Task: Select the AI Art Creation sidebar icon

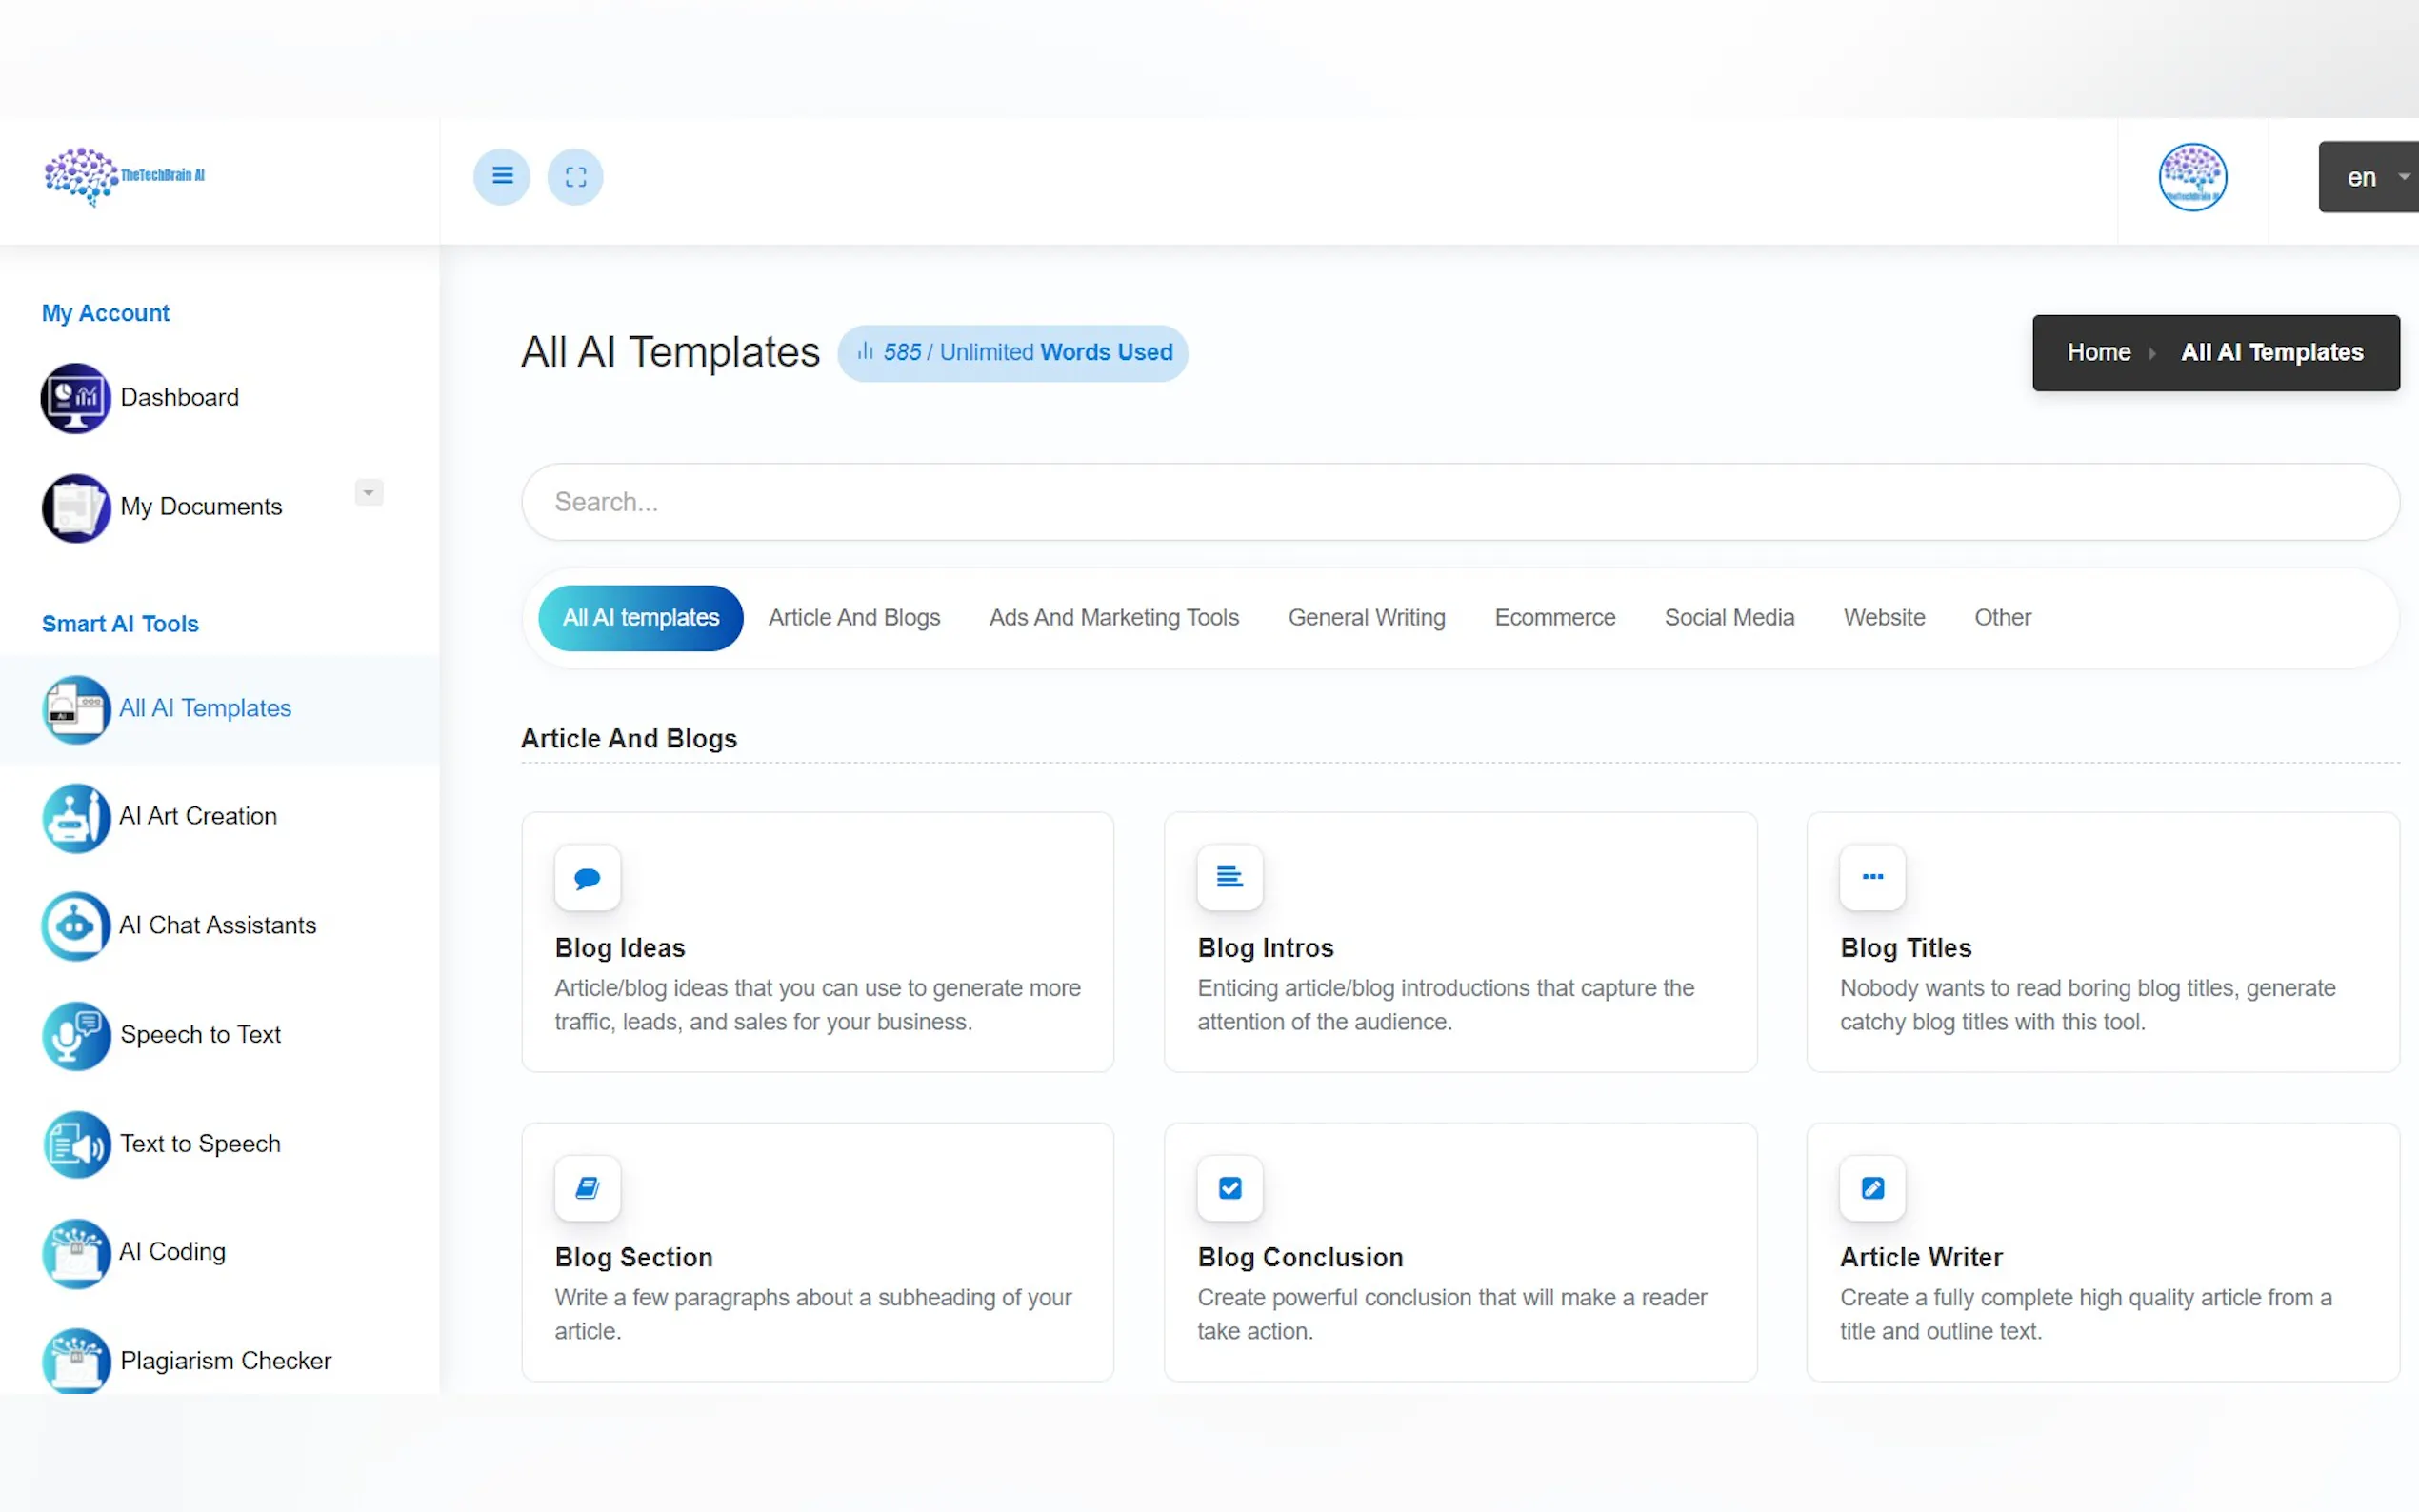Action: (x=75, y=818)
